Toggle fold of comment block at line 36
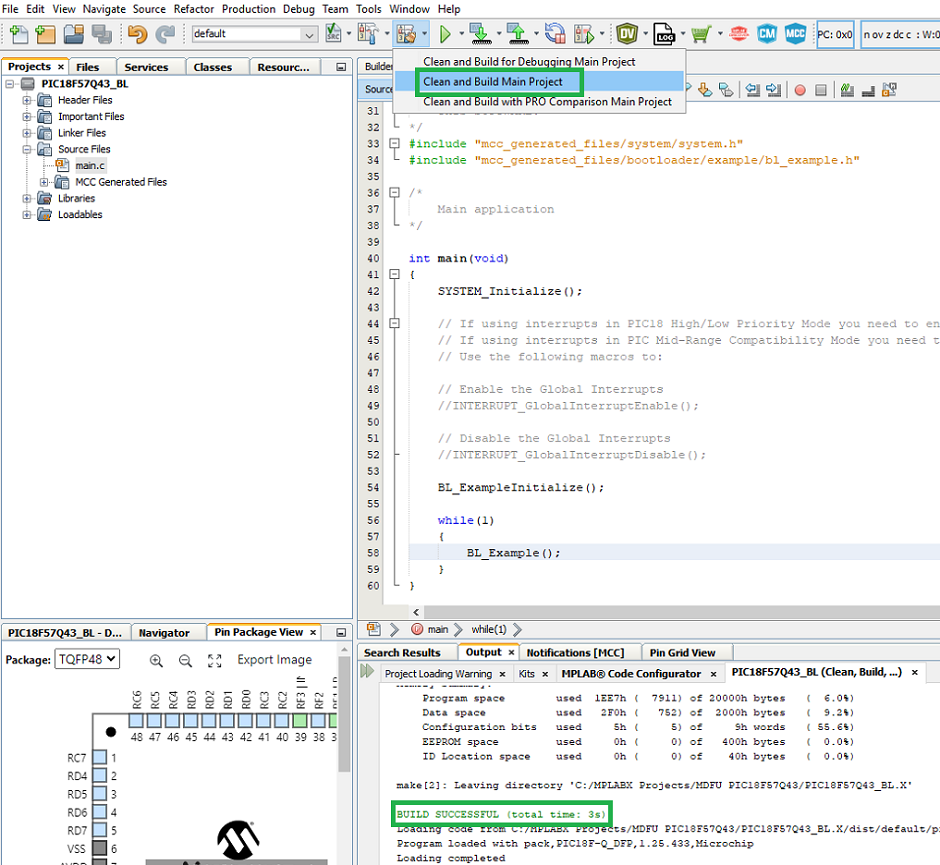Screen dimensions: 940x865 (394, 193)
